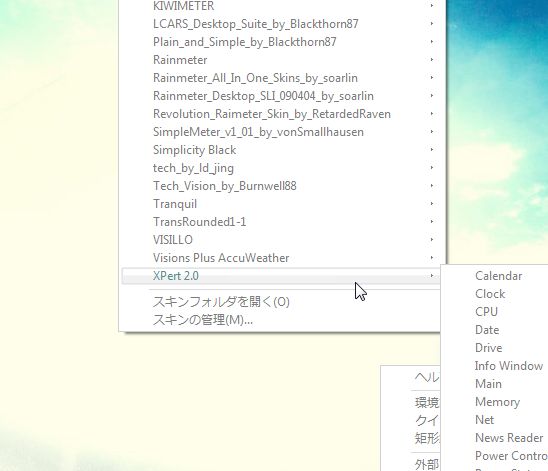Open Visions Plus AccuWeather entry
Viewport: 548px width, 471px height.
click(282, 258)
